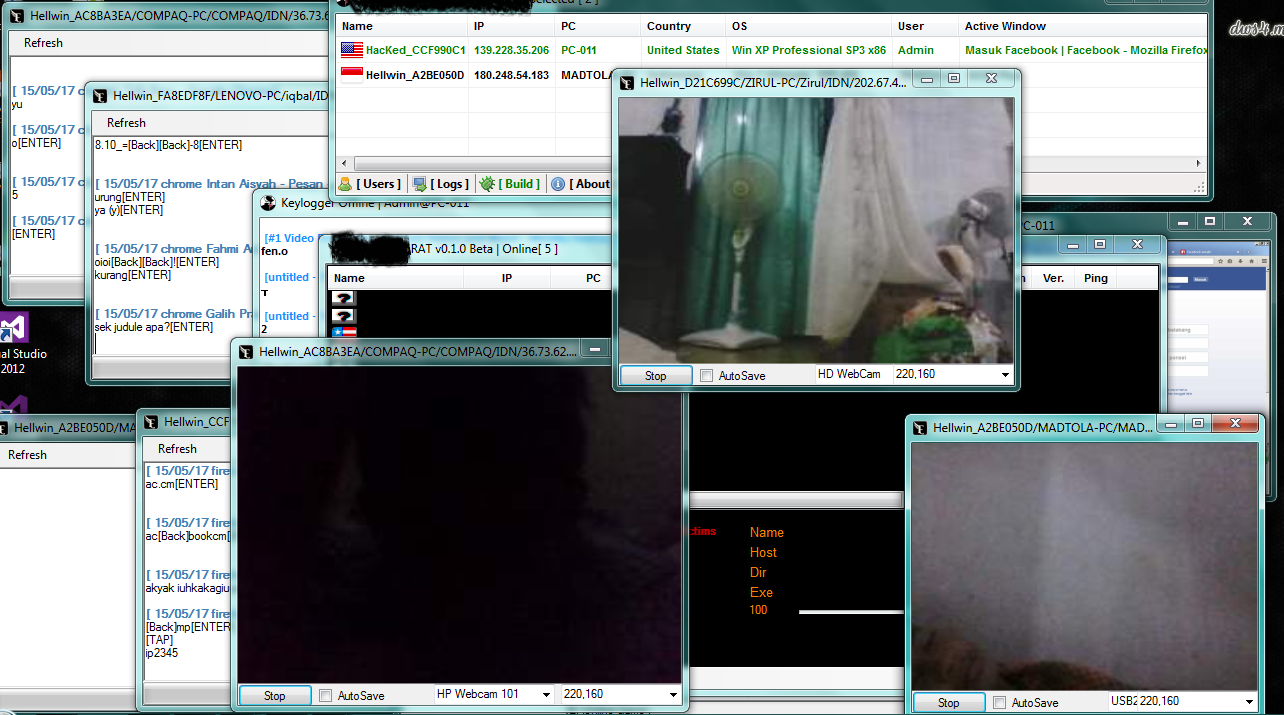
Task: Click Refresh in the Hellwin_A2BE050D log window
Action: (27, 455)
